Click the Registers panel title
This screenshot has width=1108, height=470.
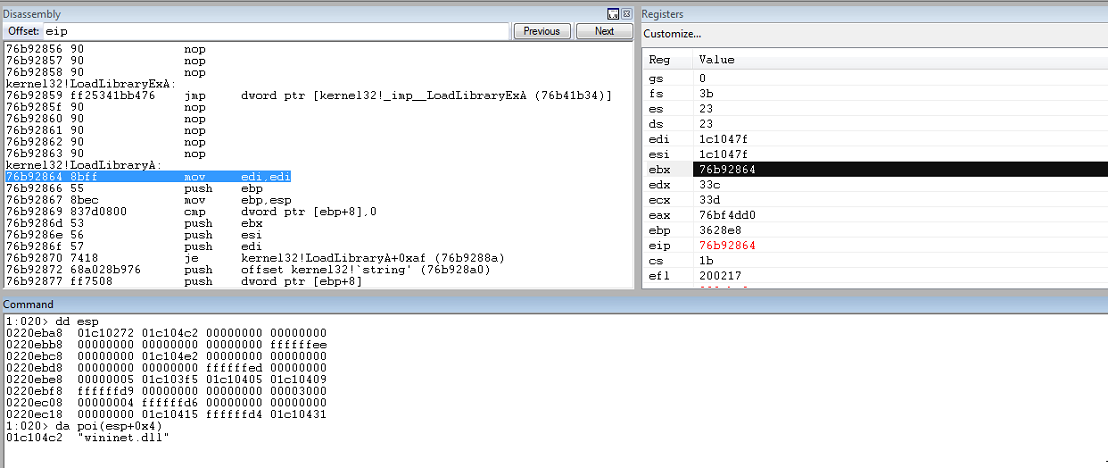662,14
